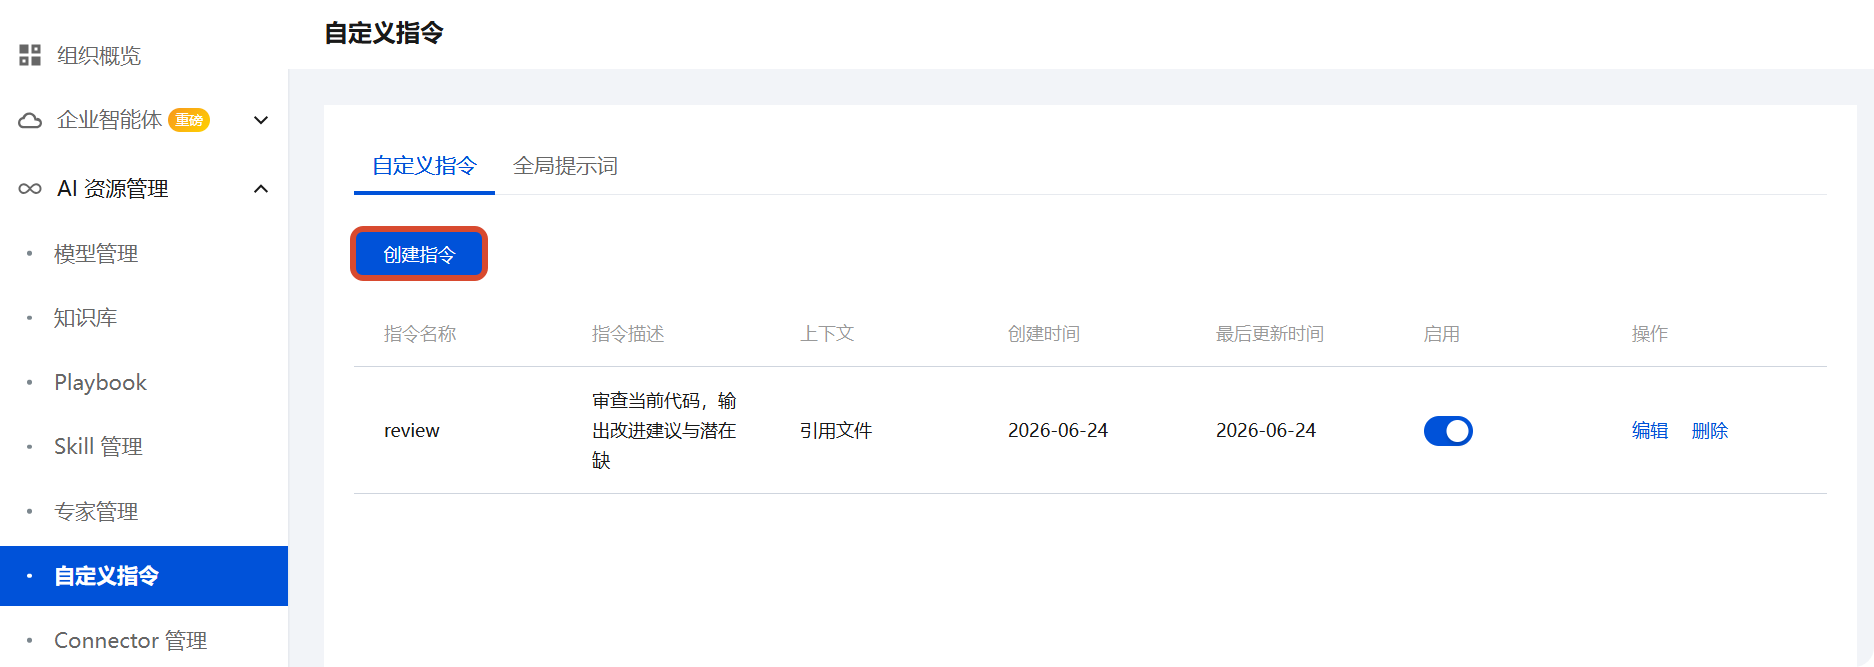Switch to the 全局提示词 tab

tap(565, 165)
